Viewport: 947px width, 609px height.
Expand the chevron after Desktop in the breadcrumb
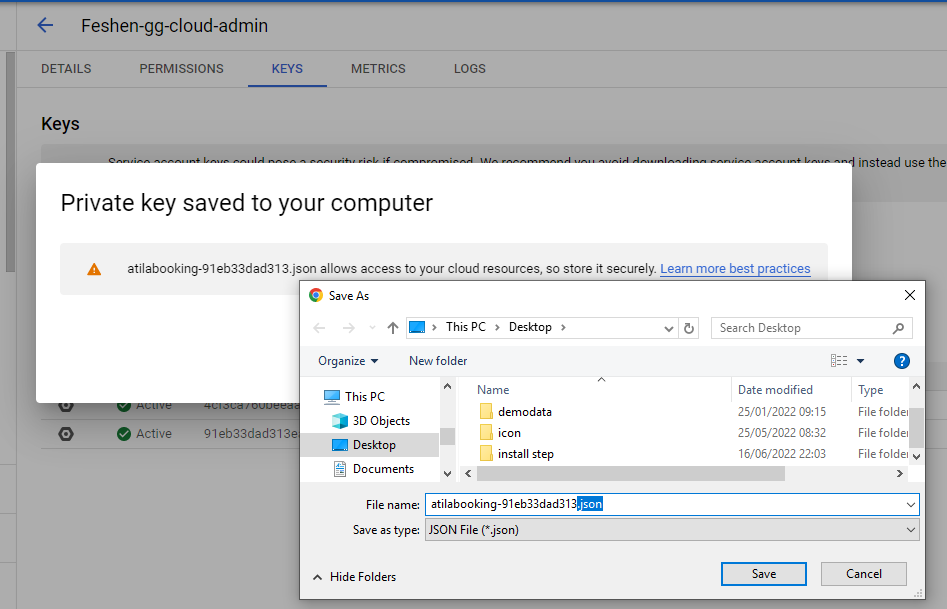pyautogui.click(x=563, y=327)
